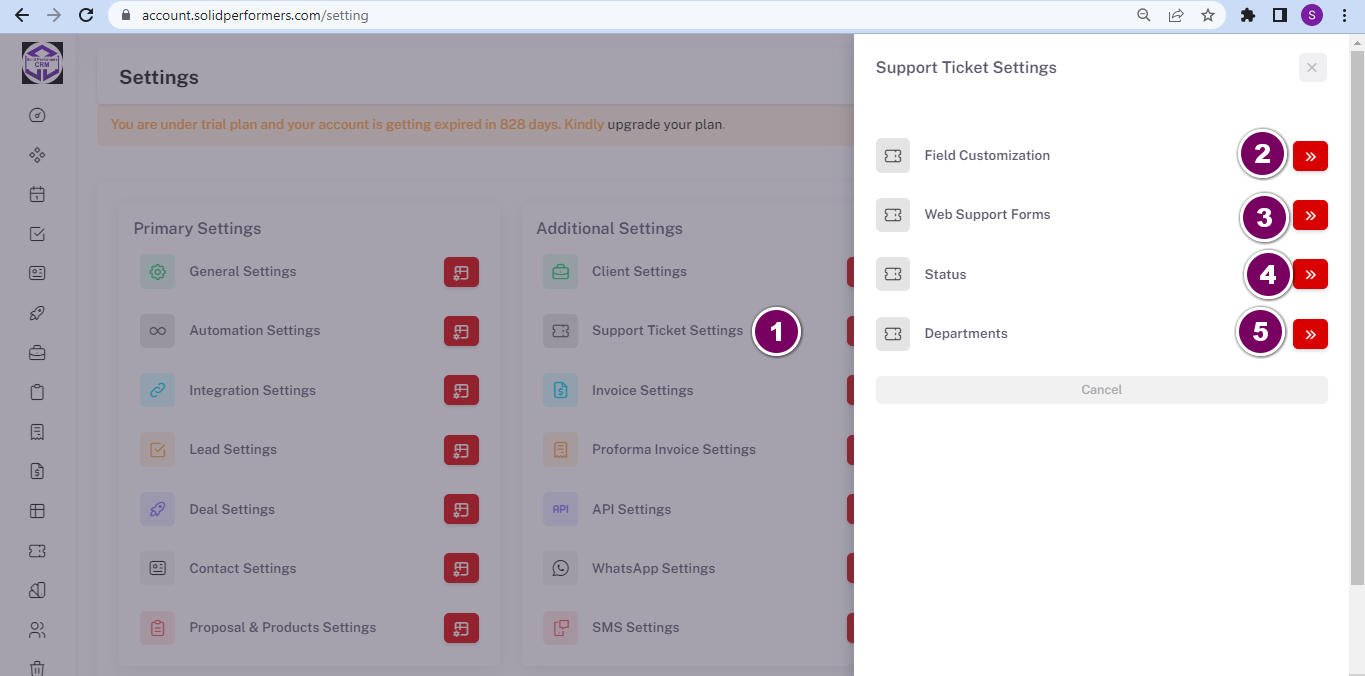Open Deal Settings red button
Viewport: 1365px width, 676px height.
tap(461, 510)
